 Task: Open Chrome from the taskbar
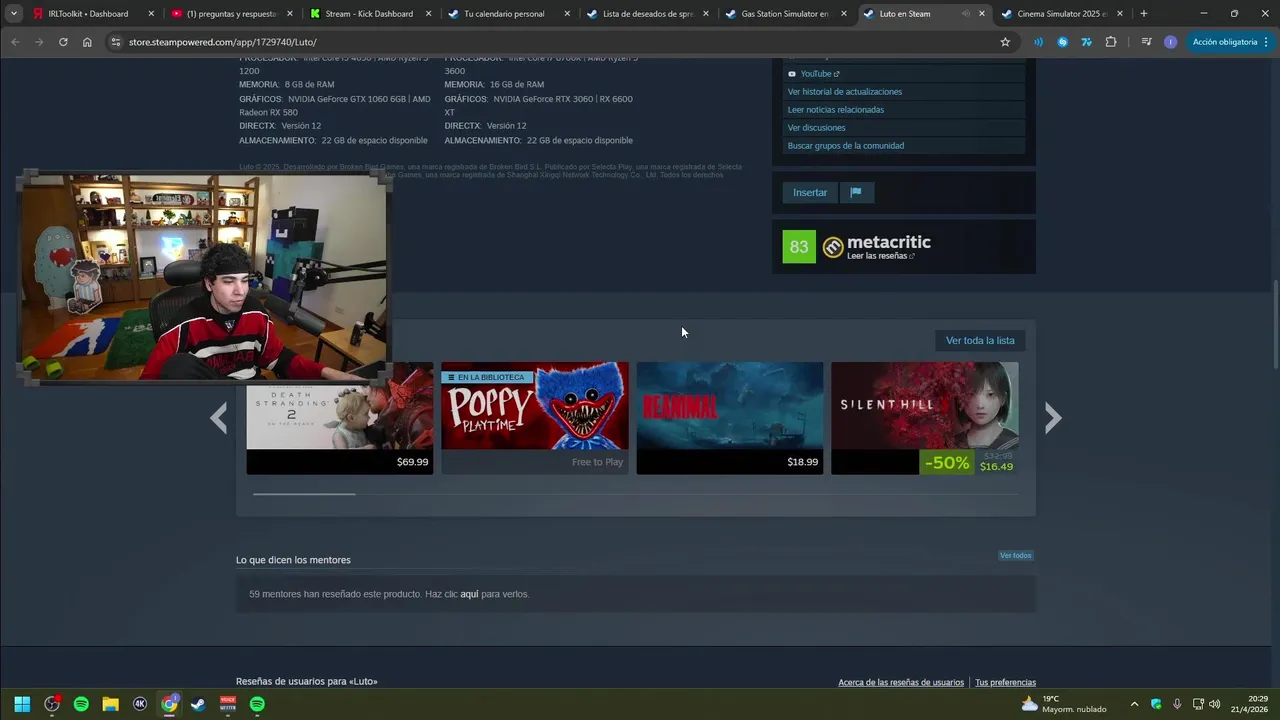click(169, 704)
